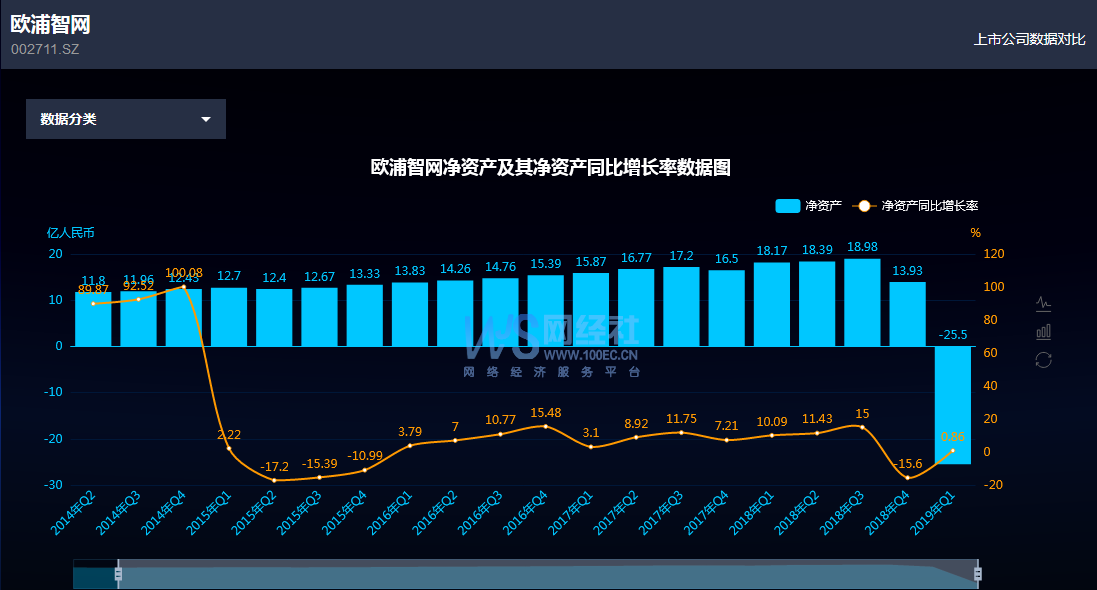Click the 18.39 bar value label
The height and width of the screenshot is (590, 1097).
tap(817, 250)
